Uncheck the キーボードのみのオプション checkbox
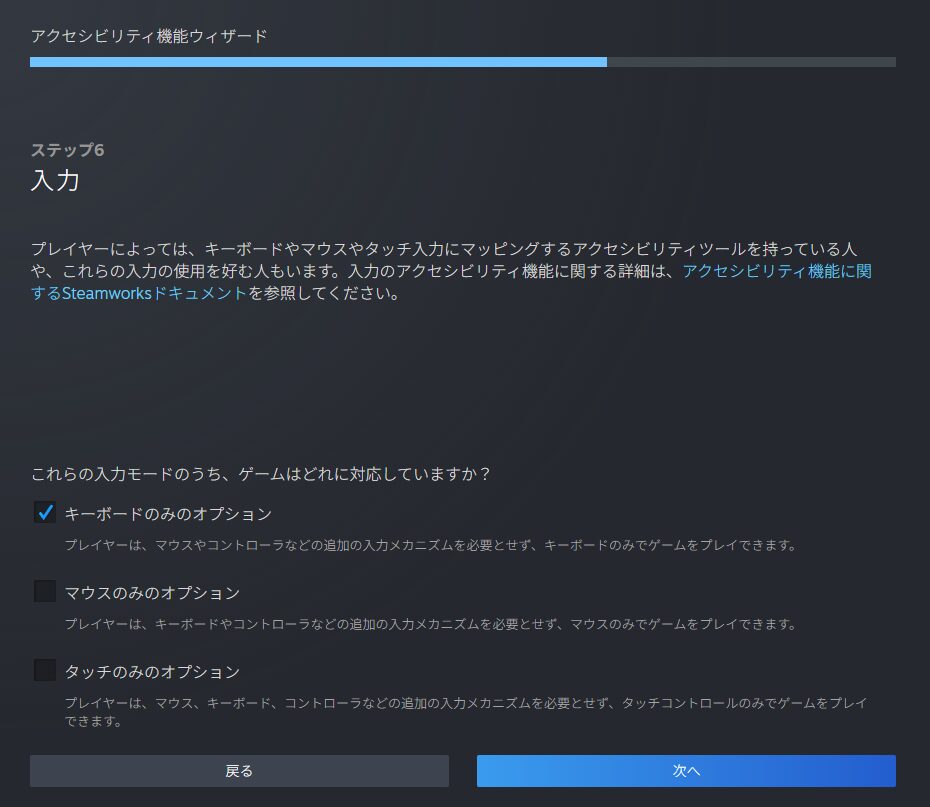This screenshot has height=807, width=930. coord(44,513)
